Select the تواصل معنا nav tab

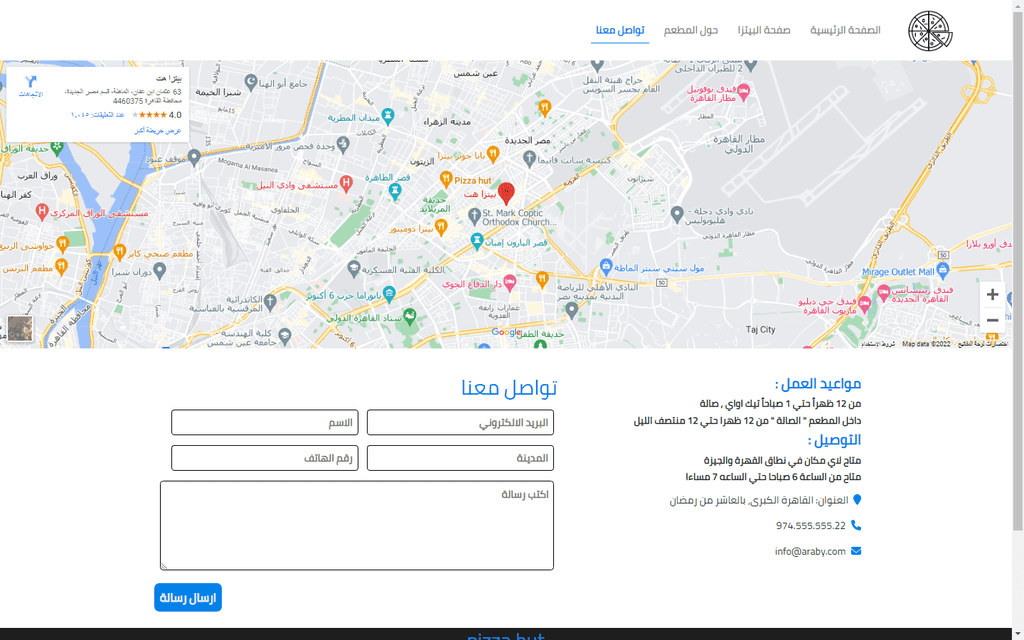(x=620, y=30)
